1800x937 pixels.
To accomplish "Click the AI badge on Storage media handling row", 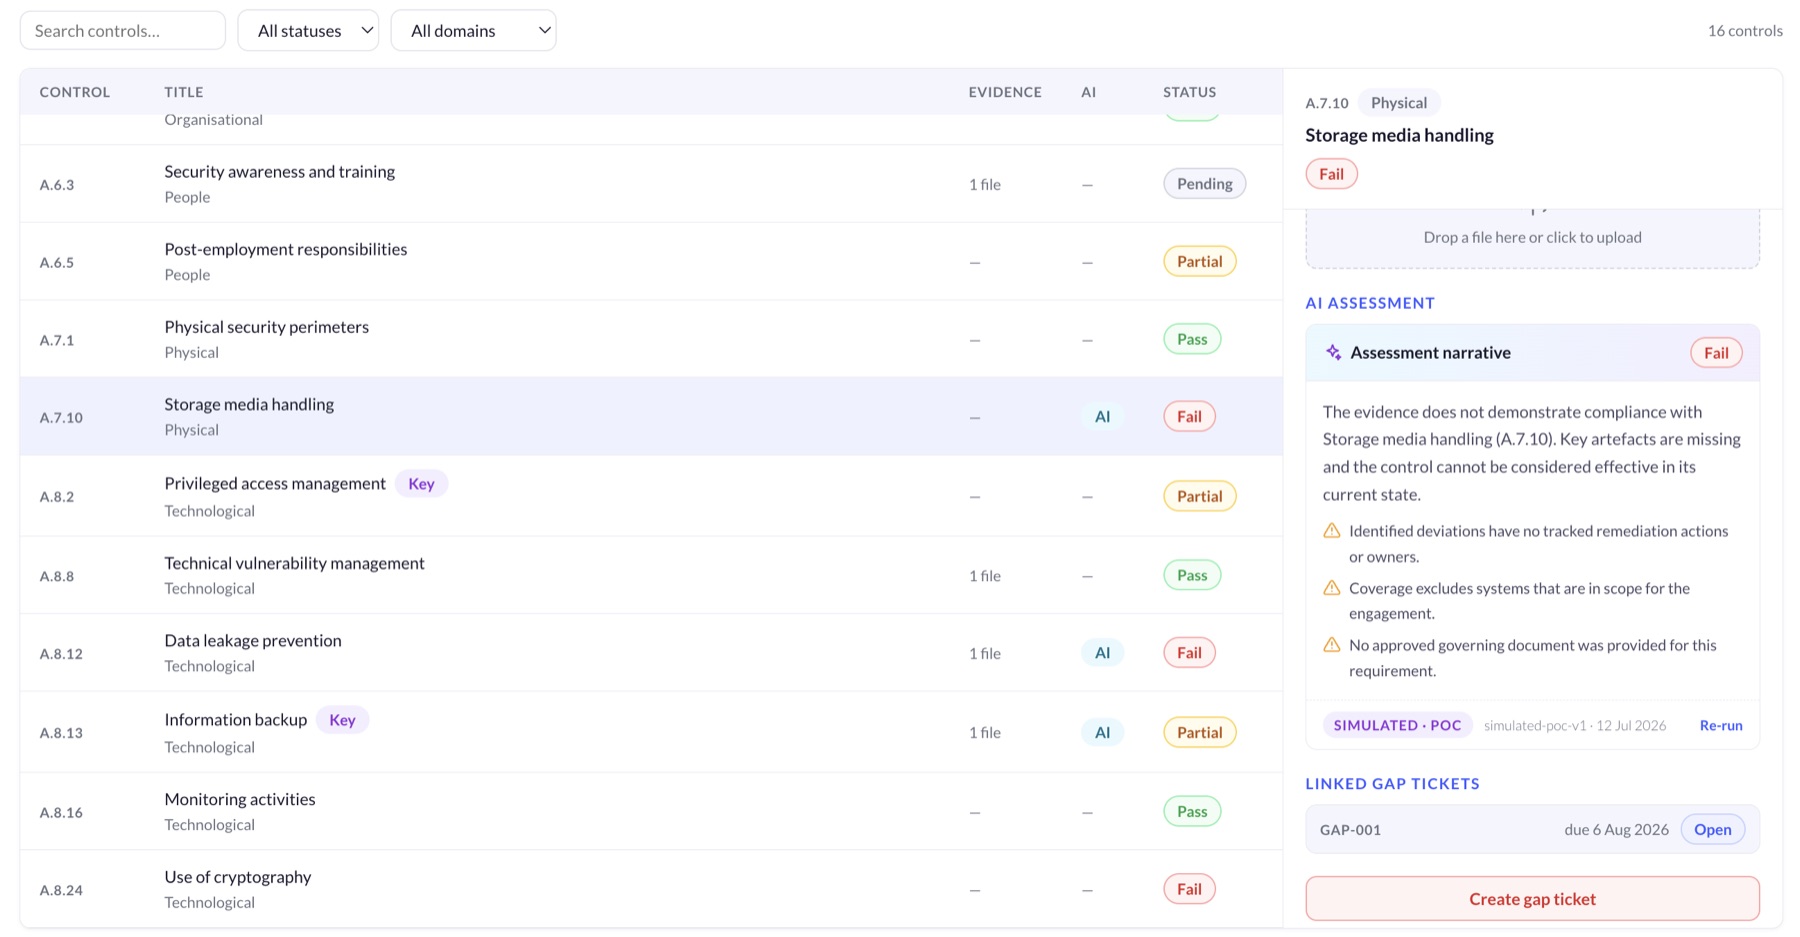I will point(1102,417).
